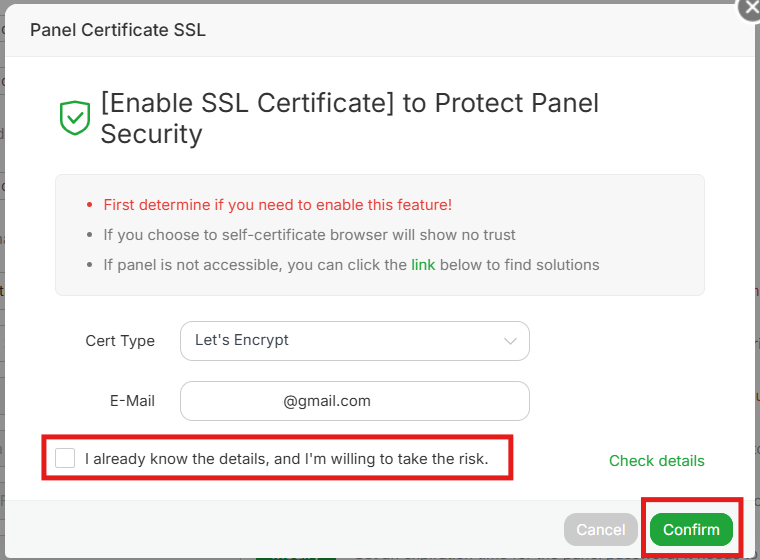Viewport: 760px width, 560px height.
Task: Open the Check details link
Action: point(656,461)
